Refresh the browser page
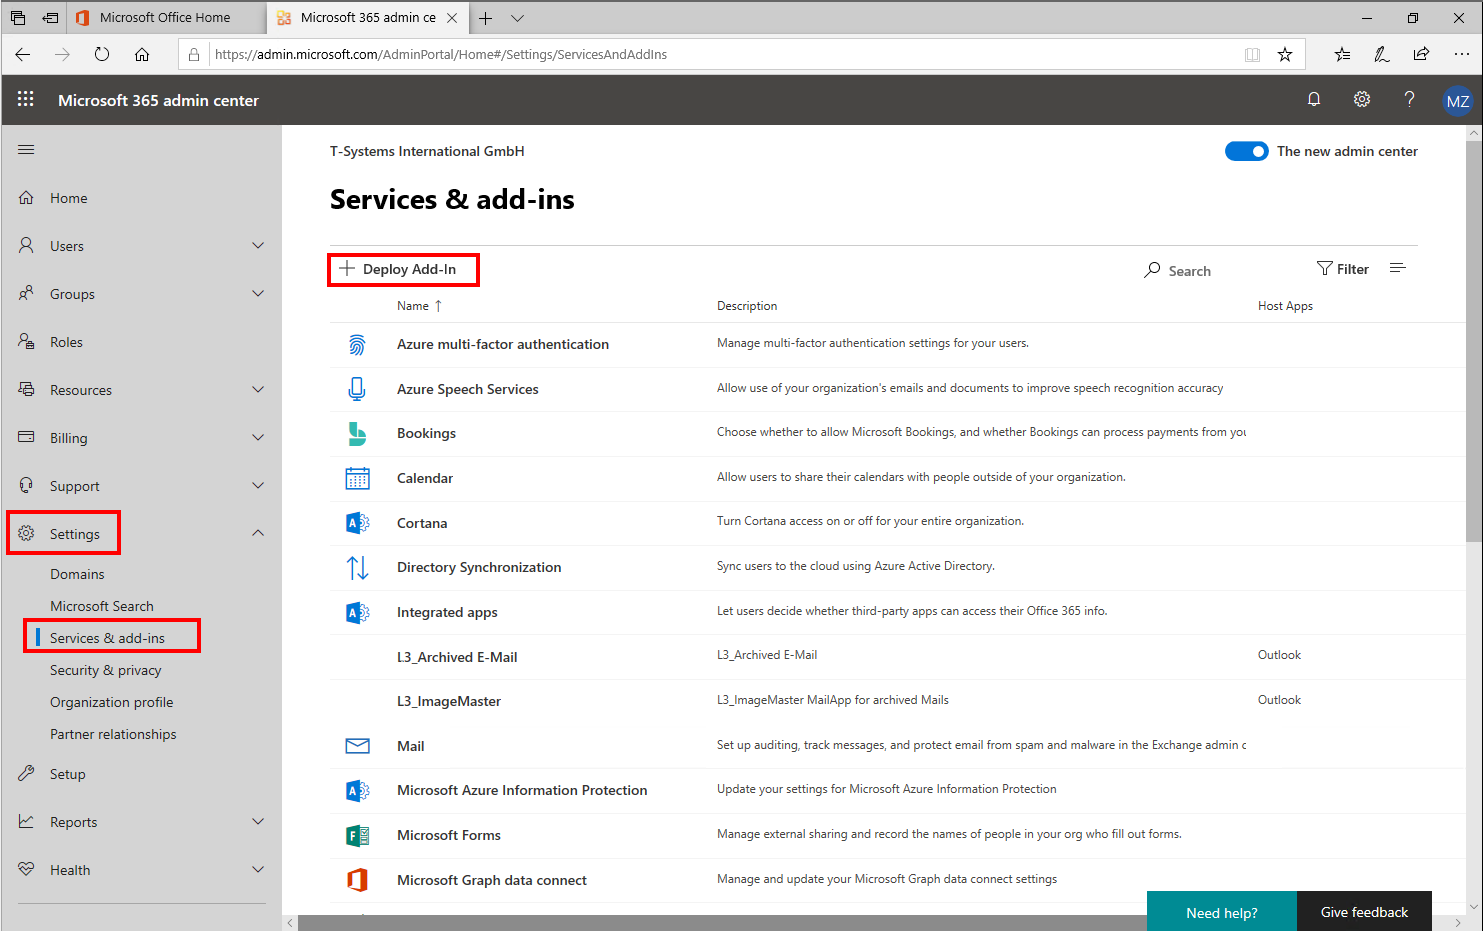The height and width of the screenshot is (931, 1483). click(102, 54)
